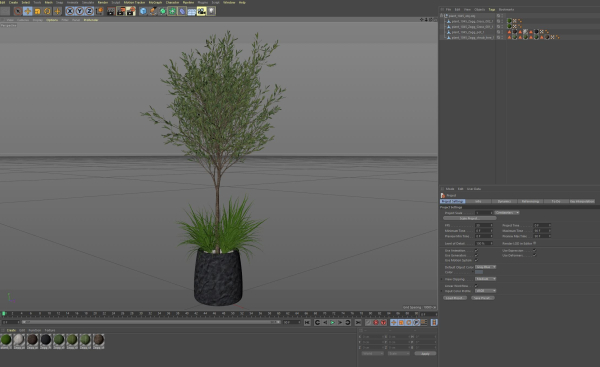Viewport: 600px width, 367px height.
Task: Toggle rotation keyframe recording icon
Action: tap(409, 323)
